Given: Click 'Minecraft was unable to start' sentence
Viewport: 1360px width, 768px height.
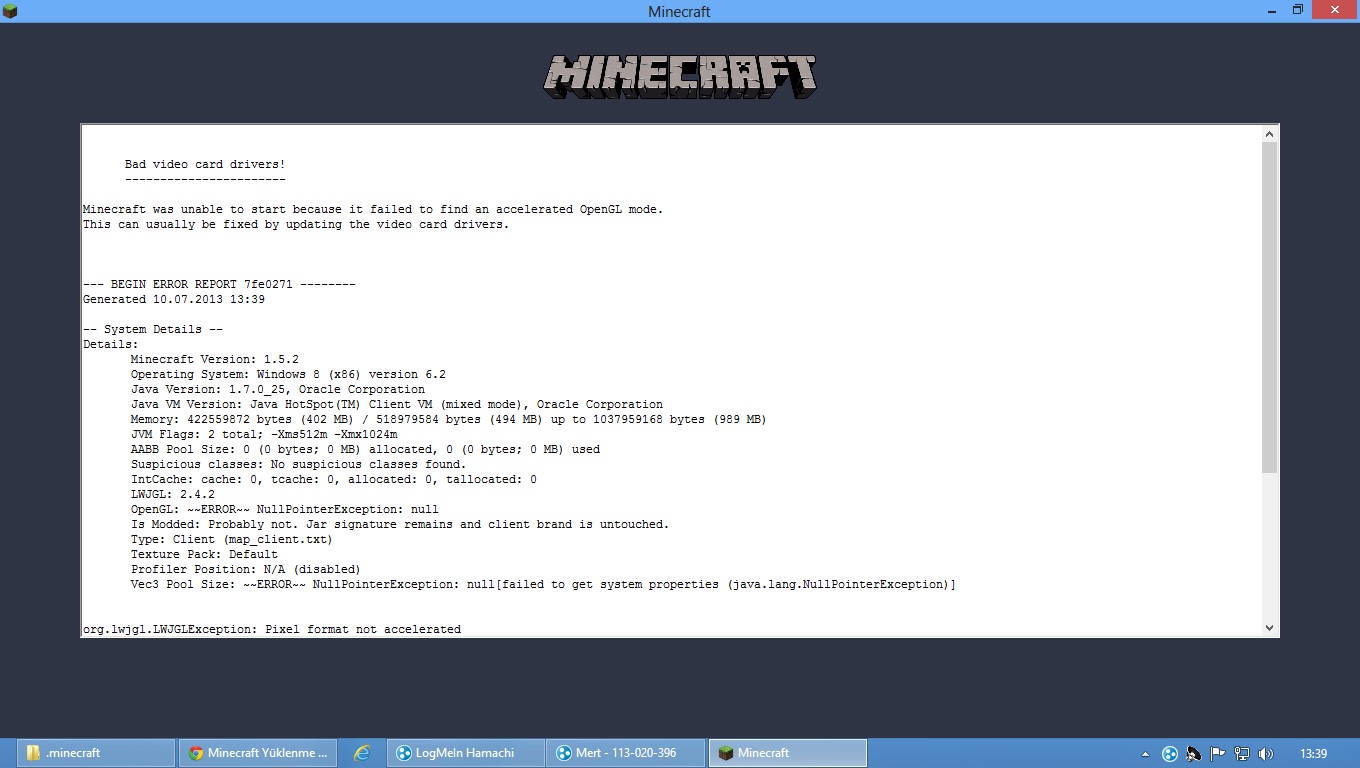Looking at the screenshot, I should tap(373, 209).
